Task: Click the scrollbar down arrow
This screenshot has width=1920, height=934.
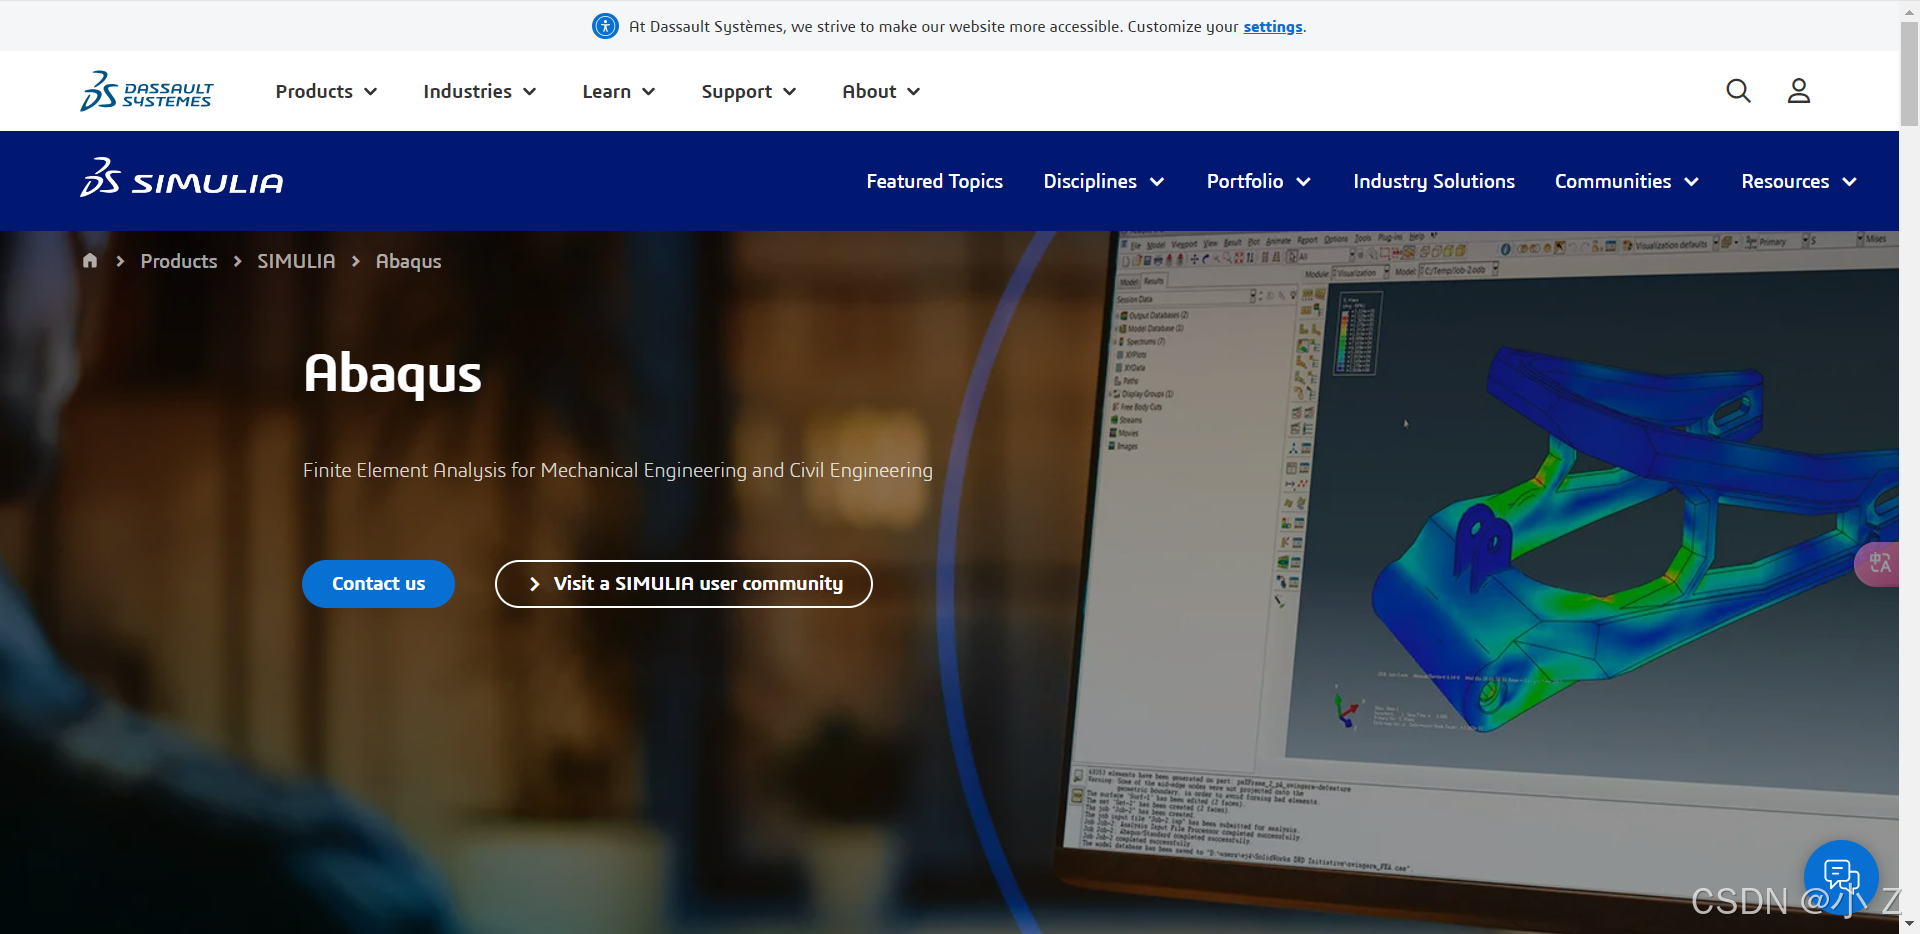Action: [1909, 925]
